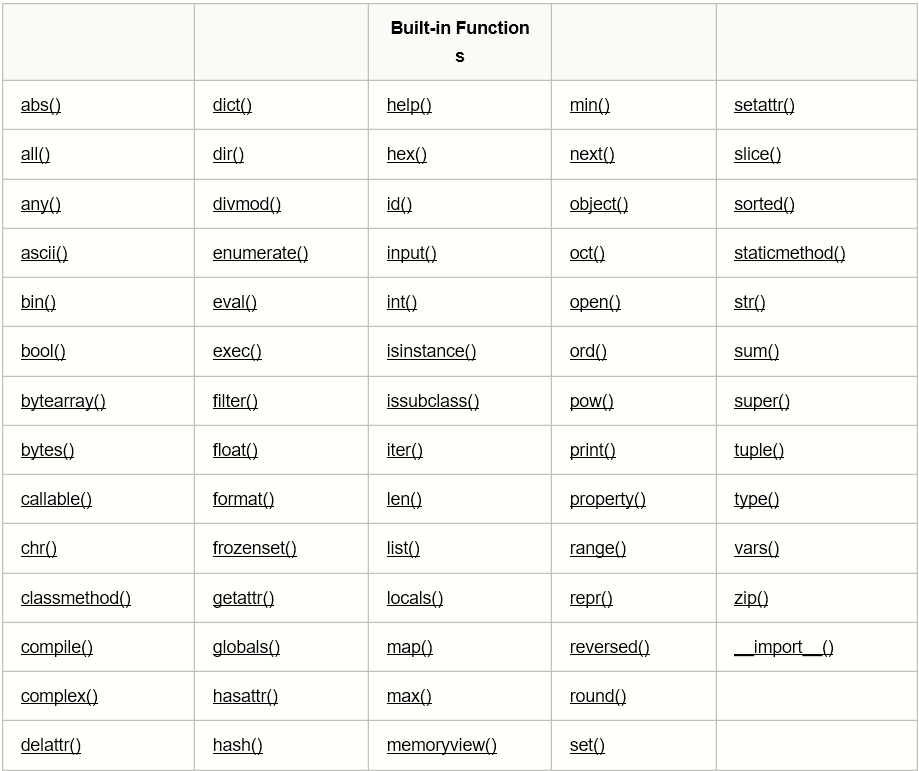Follow the staticmethod() link
Screen dimensions: 919x771
coord(789,253)
